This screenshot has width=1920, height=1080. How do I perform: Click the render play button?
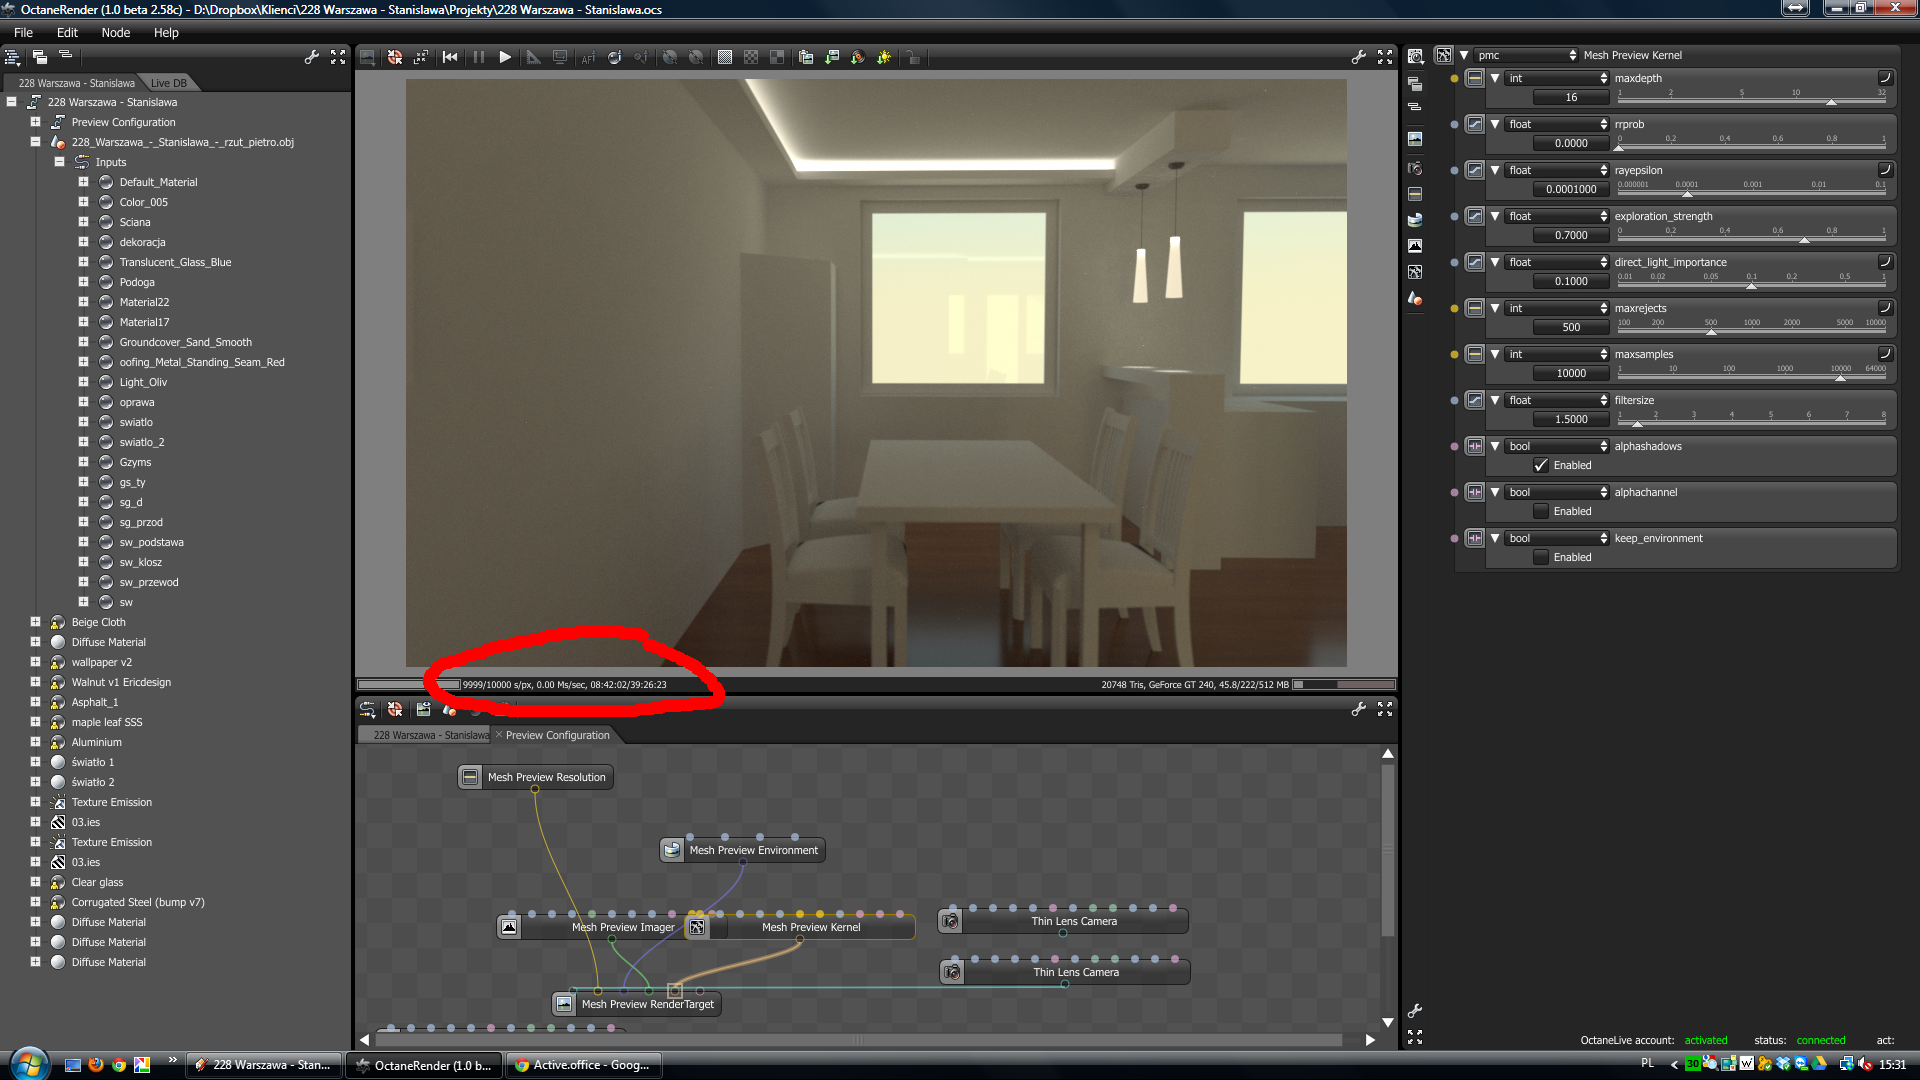pyautogui.click(x=505, y=57)
